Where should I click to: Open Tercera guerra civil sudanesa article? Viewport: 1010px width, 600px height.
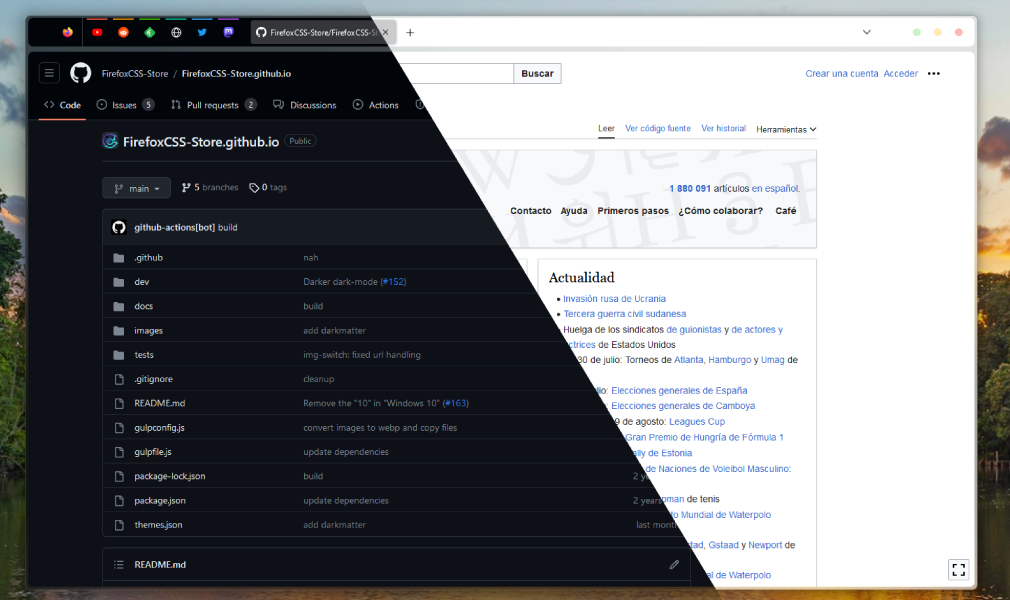pos(625,314)
